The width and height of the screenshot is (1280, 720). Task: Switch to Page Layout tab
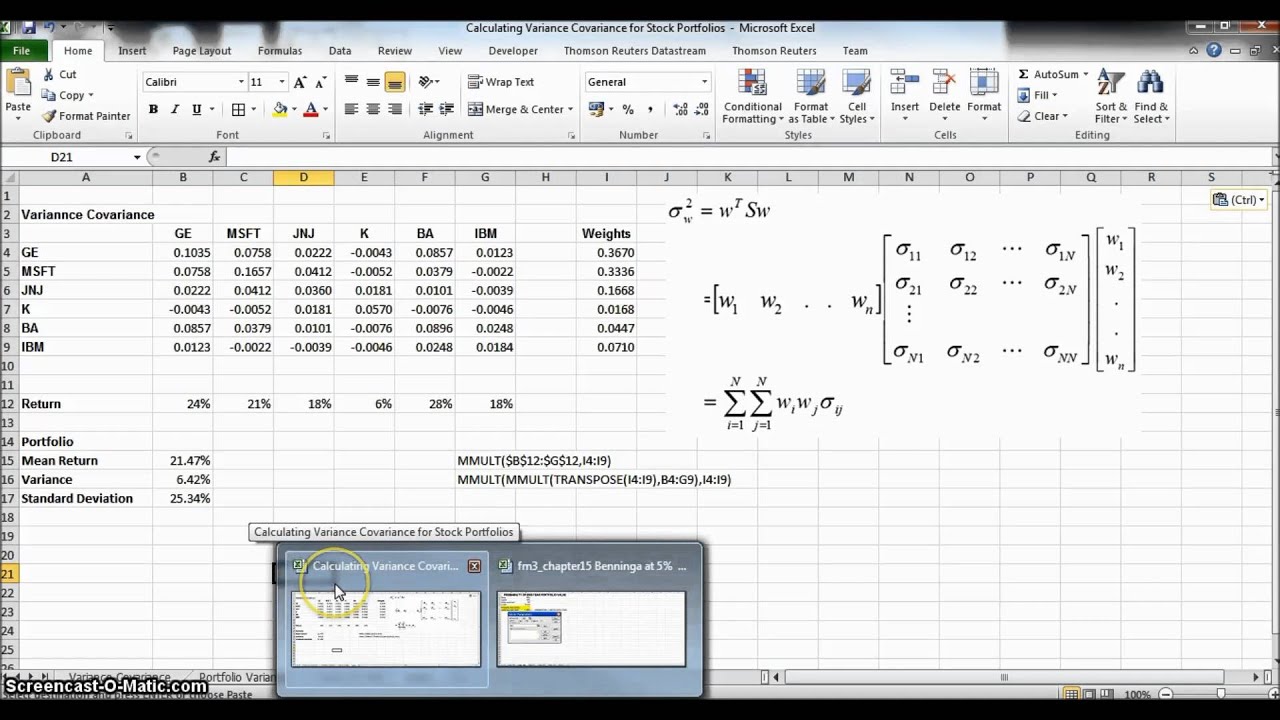[201, 51]
